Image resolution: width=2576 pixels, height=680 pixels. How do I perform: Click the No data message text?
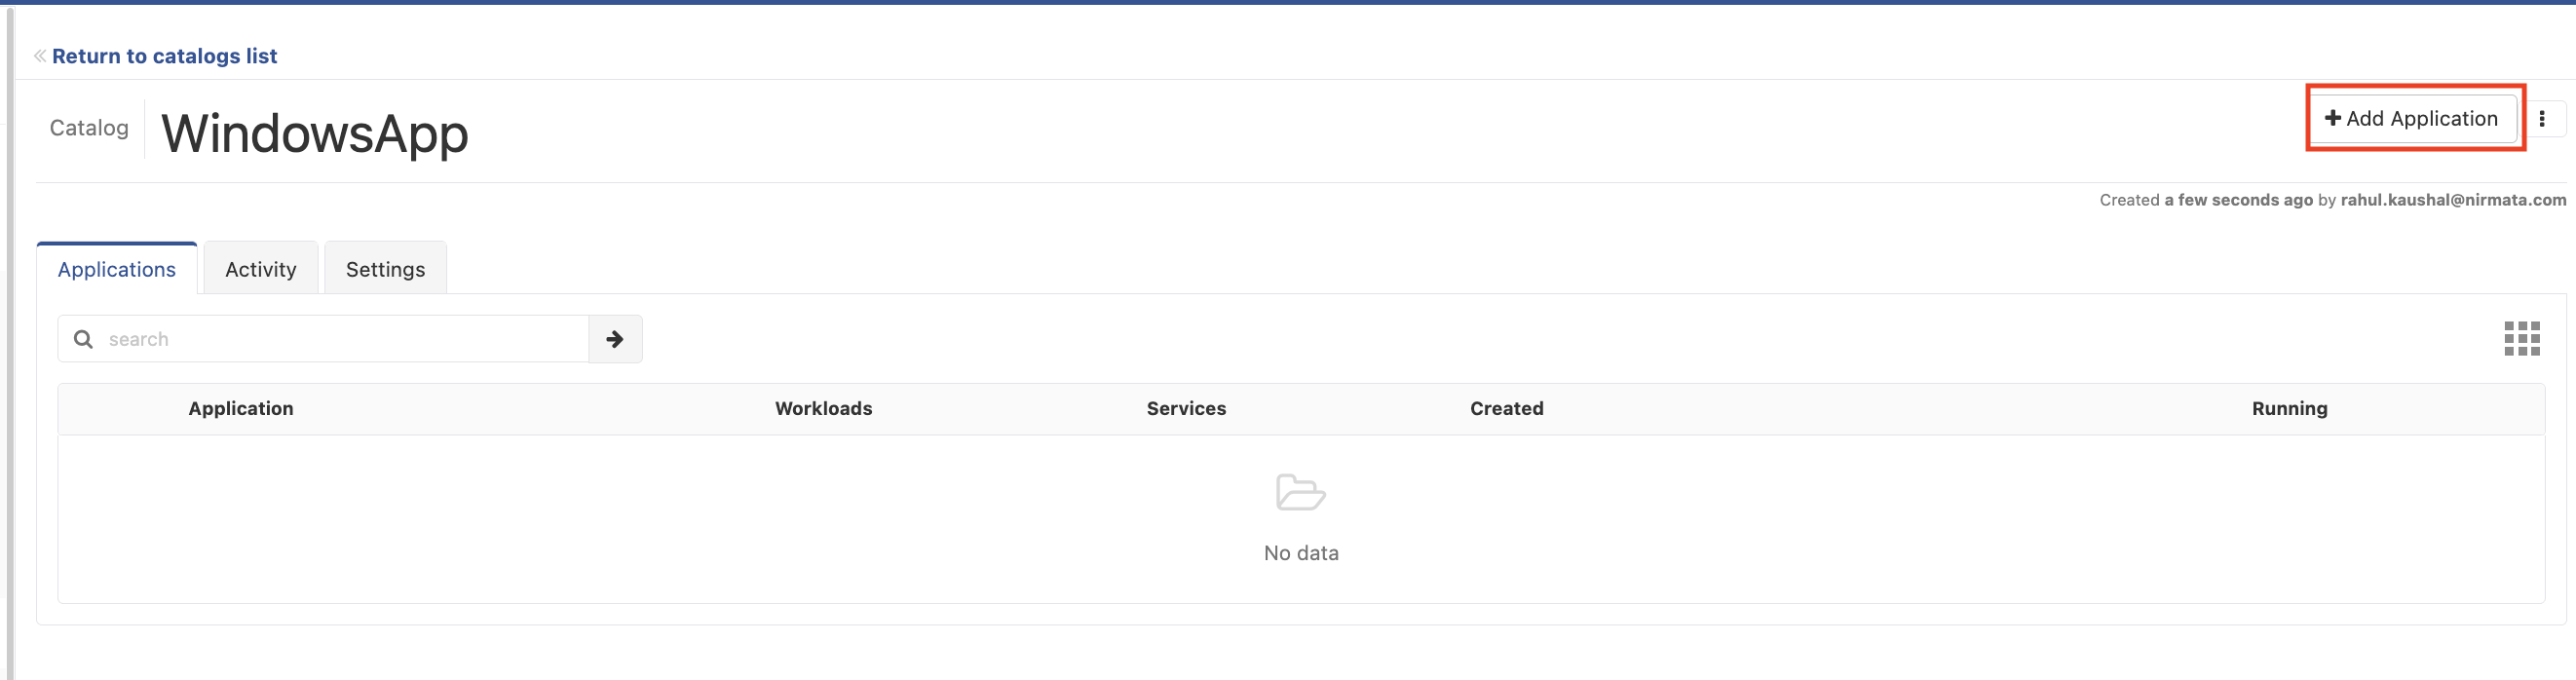(x=1301, y=553)
